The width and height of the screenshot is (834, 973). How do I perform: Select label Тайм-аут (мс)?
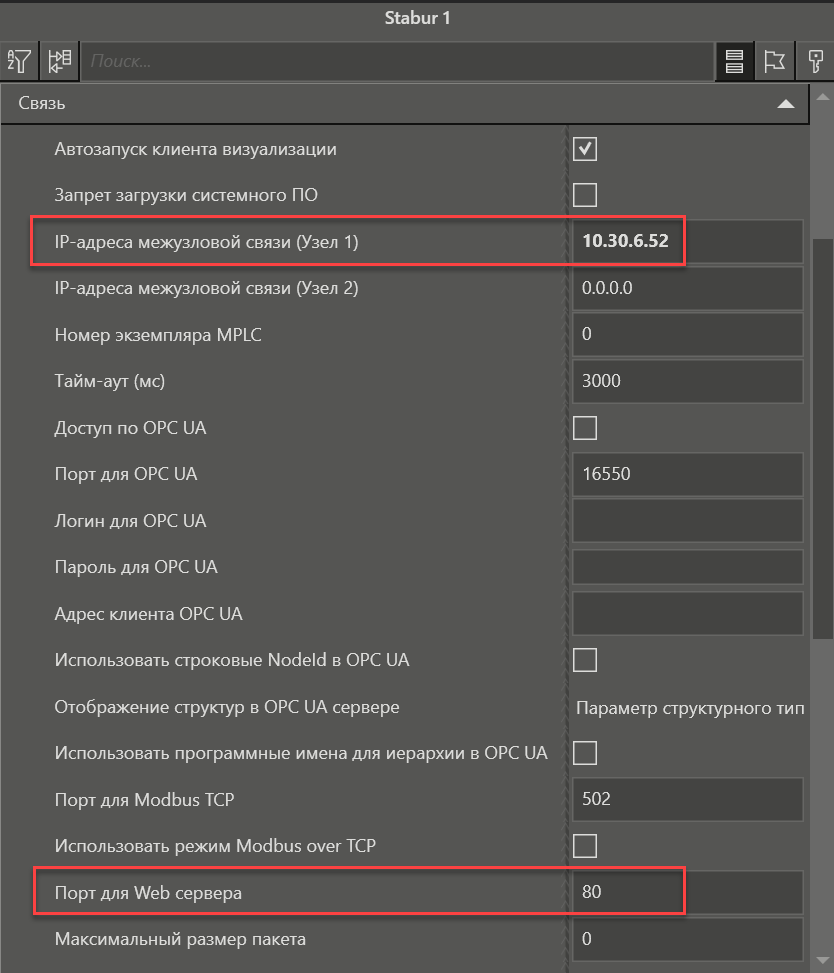coord(110,381)
